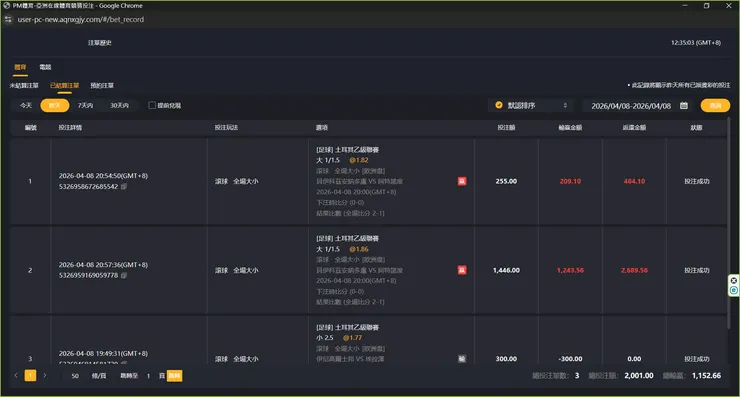Click the orange check icon in sort box
740x397 pixels.
coord(499,105)
